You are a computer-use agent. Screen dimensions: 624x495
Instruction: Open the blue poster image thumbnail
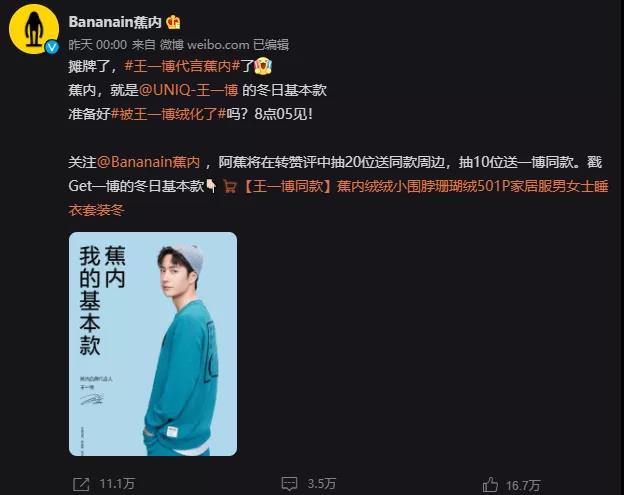point(153,344)
